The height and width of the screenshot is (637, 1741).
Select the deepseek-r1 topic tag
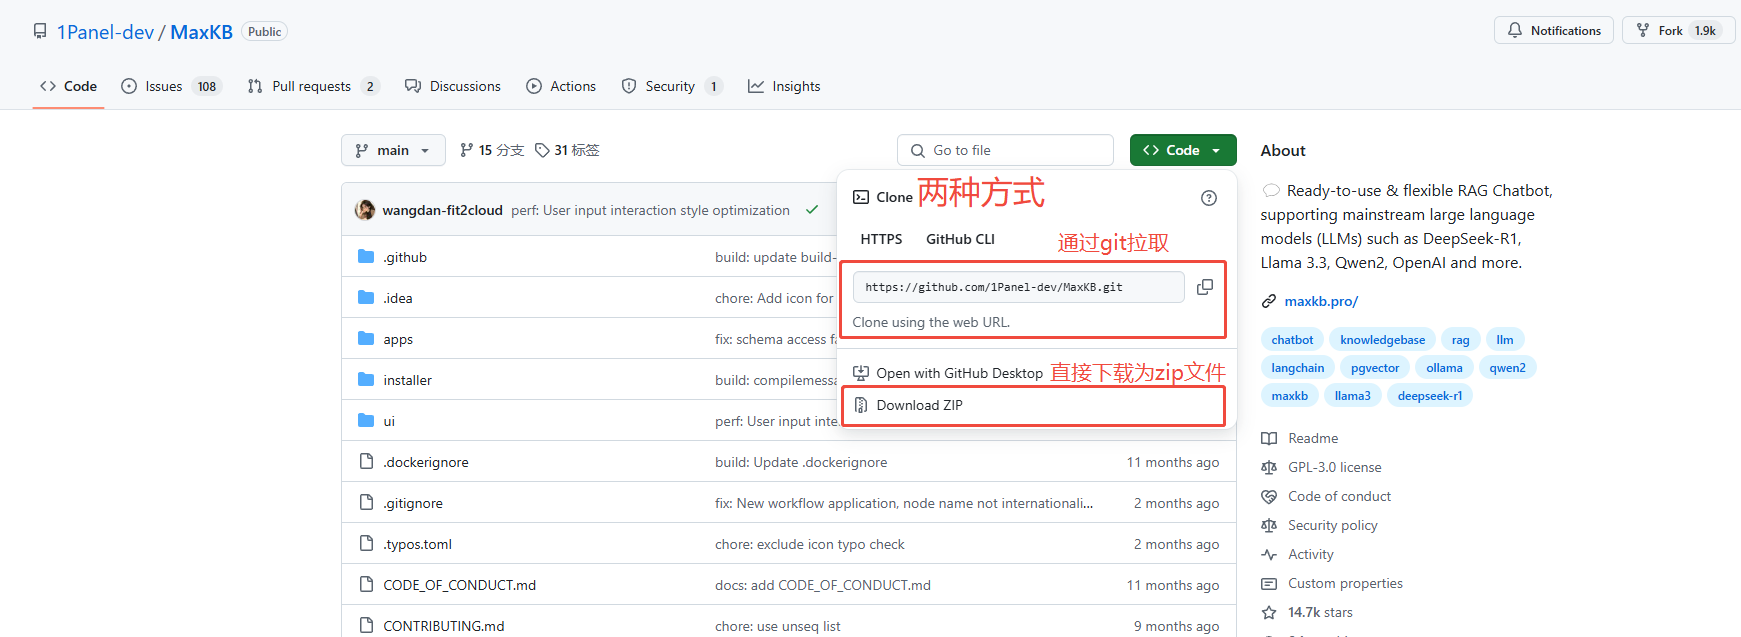pyautogui.click(x=1429, y=396)
